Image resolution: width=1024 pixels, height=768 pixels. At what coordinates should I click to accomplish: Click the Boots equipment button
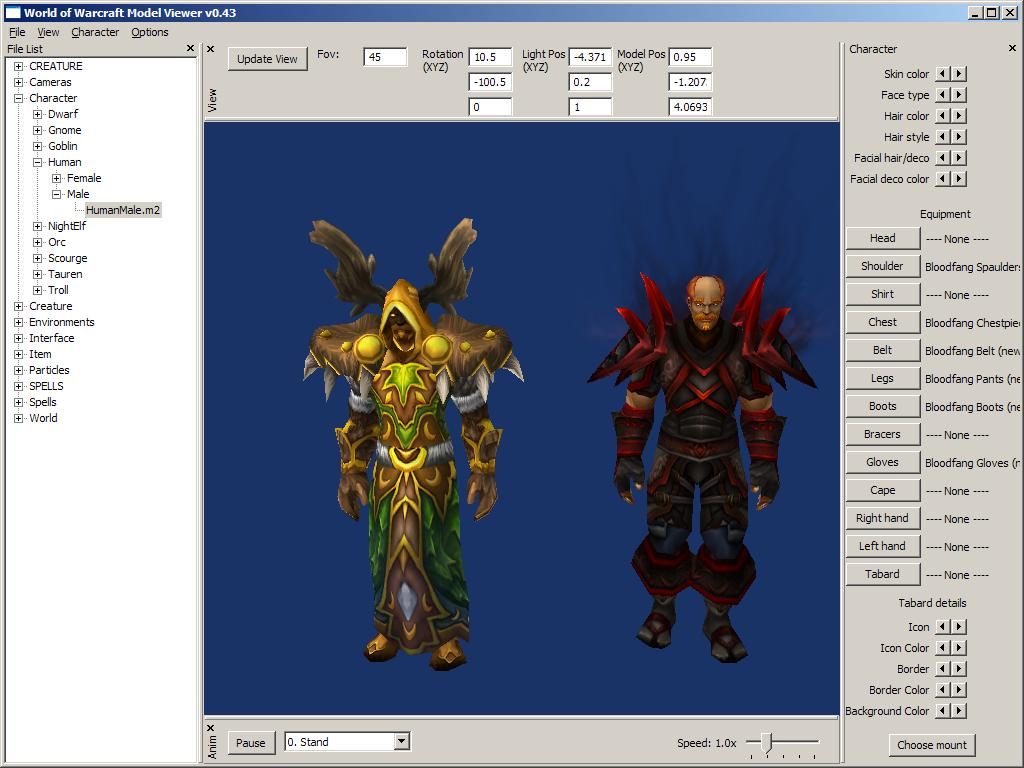click(882, 406)
